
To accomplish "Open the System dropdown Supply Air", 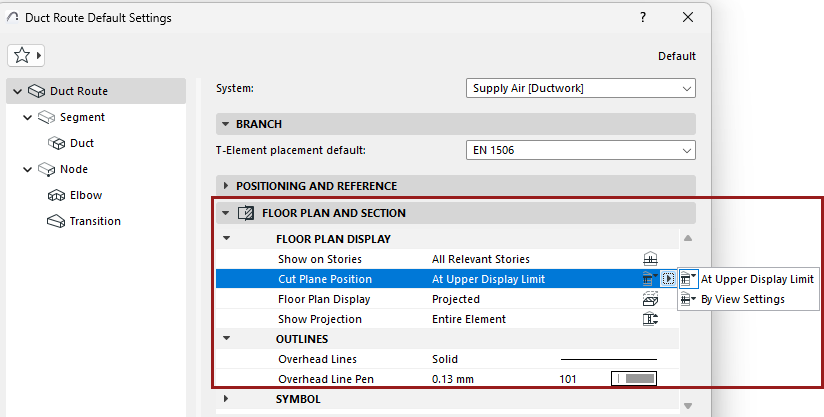I will coord(581,88).
